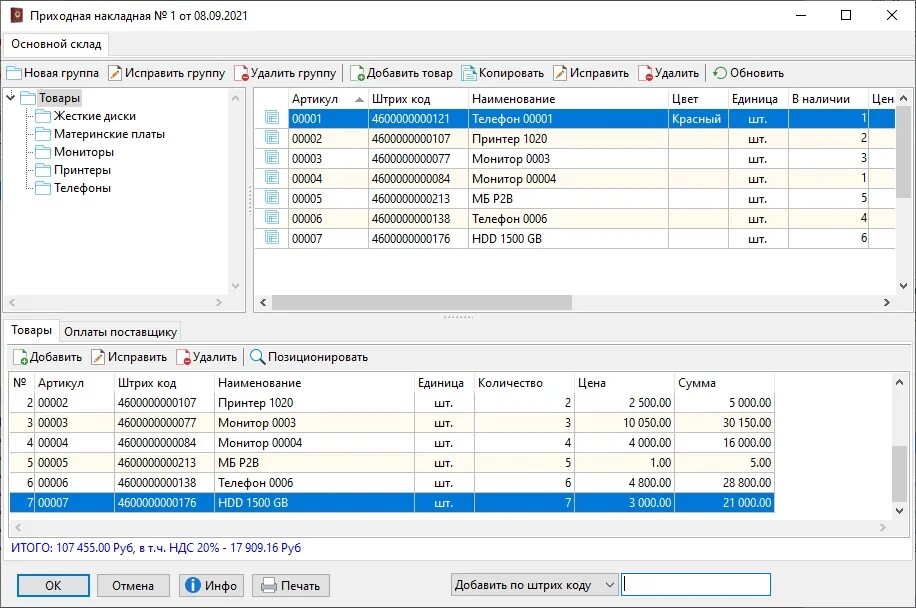
Task: Click Обновить refresh icon
Action: (x=720, y=73)
